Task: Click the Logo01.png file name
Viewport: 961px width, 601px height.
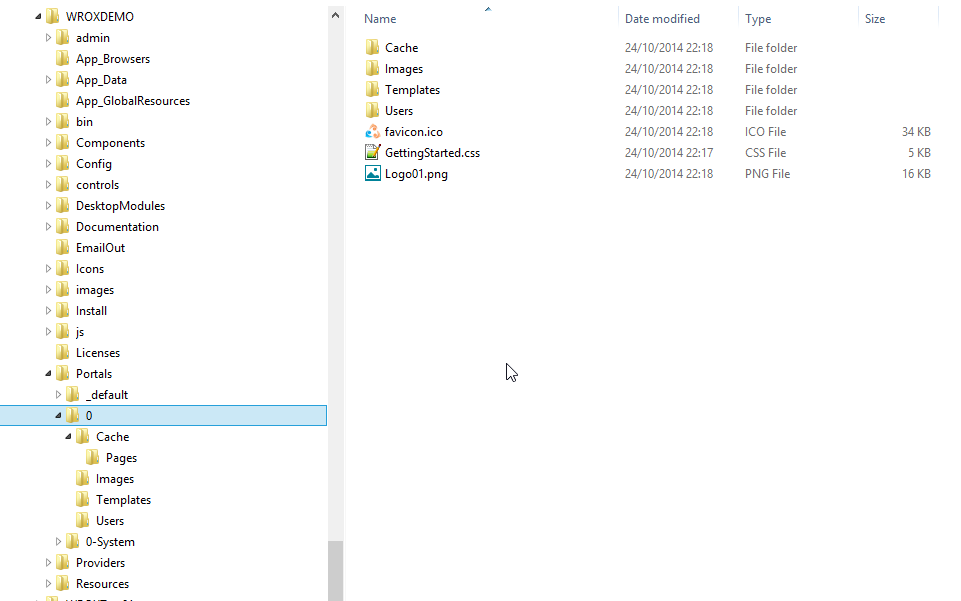Action: click(x=416, y=174)
